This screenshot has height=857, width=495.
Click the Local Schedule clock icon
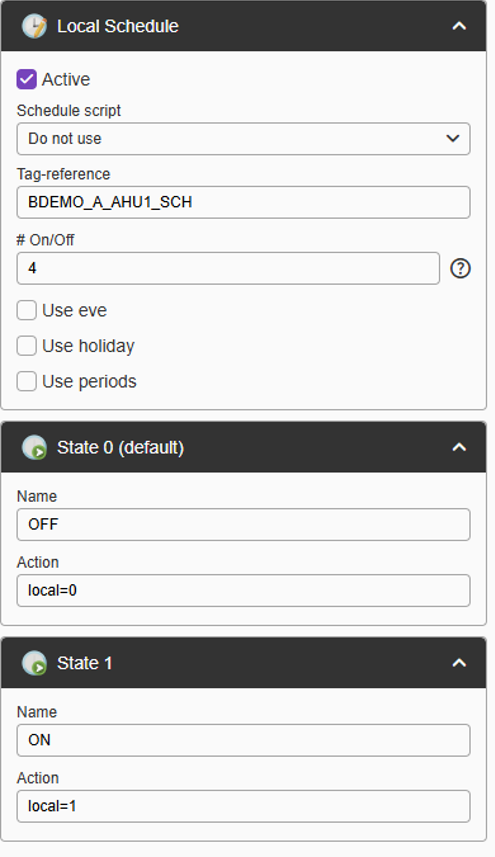(34, 26)
